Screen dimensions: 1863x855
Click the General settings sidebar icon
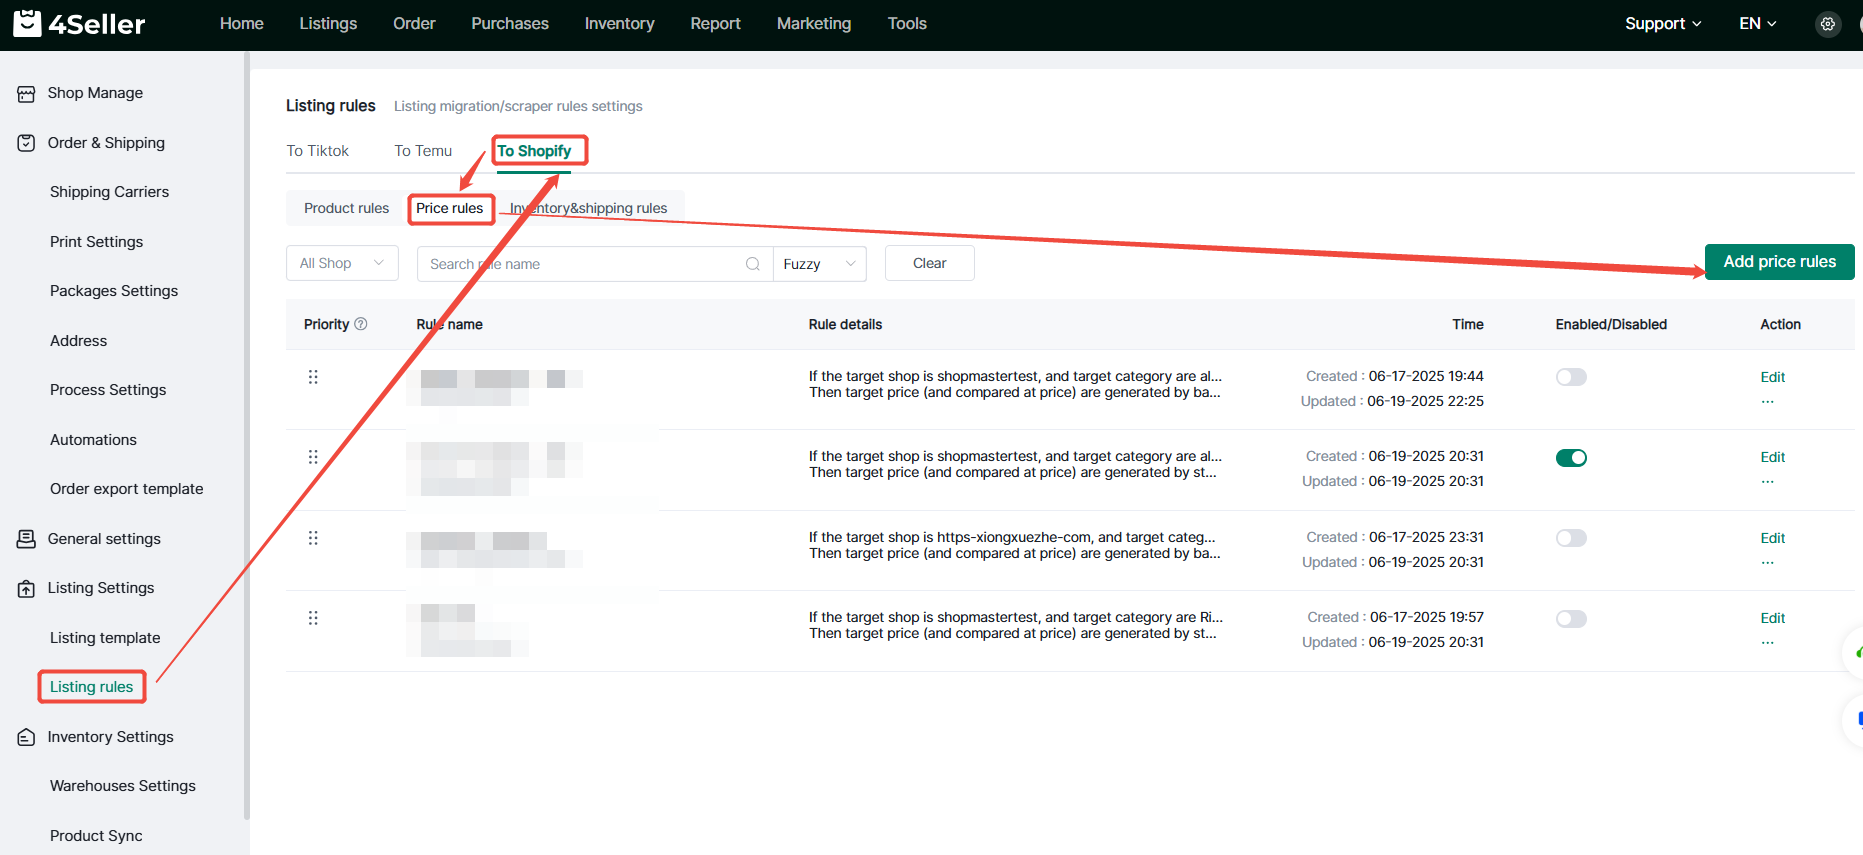coord(27,539)
